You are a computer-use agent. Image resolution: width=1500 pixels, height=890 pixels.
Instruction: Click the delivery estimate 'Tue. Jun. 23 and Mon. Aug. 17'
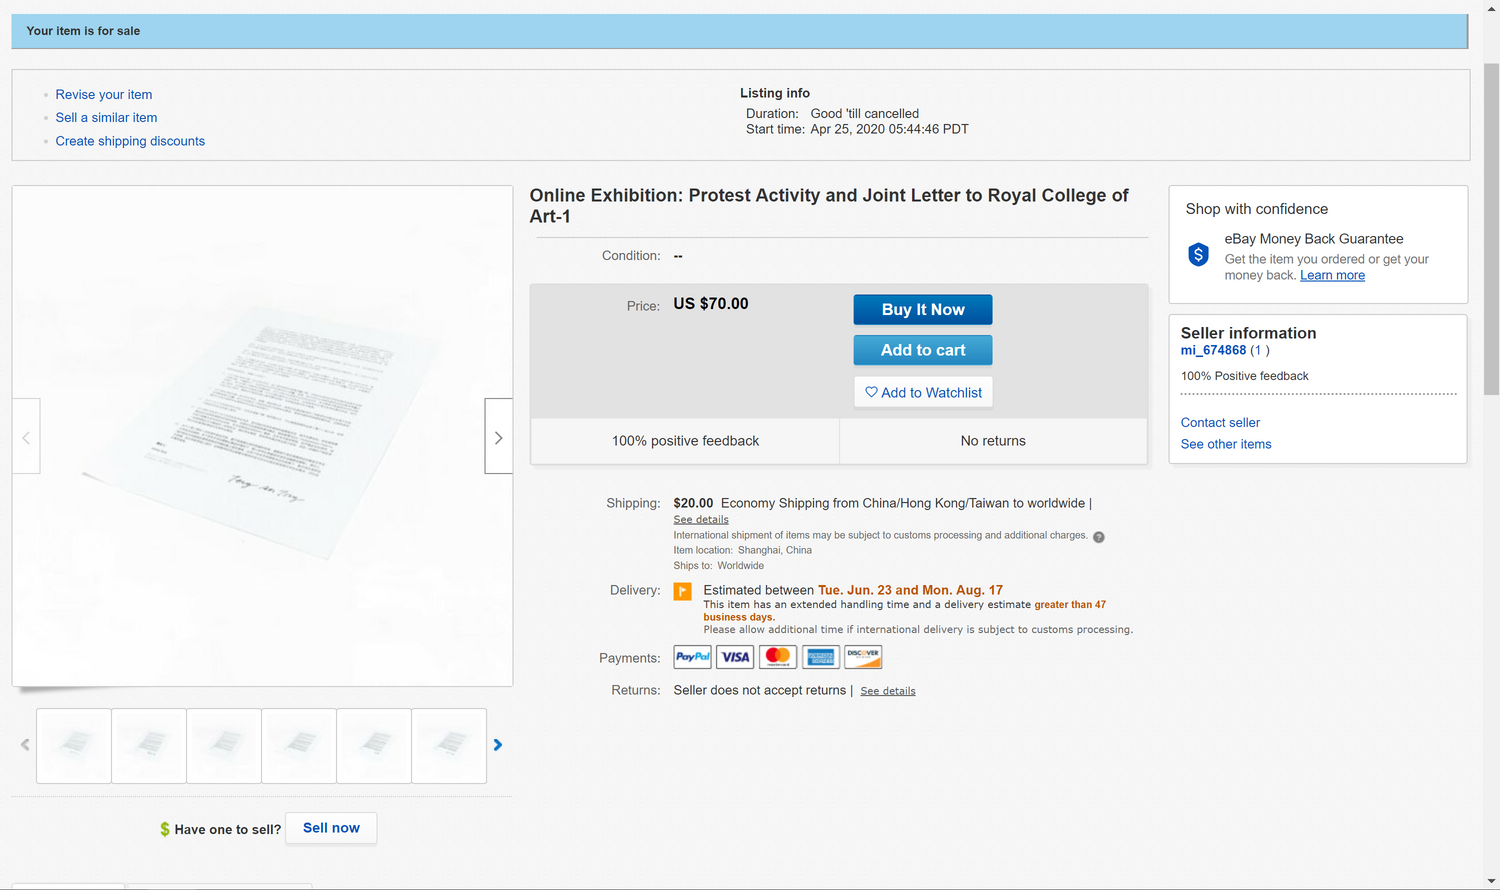(x=910, y=590)
